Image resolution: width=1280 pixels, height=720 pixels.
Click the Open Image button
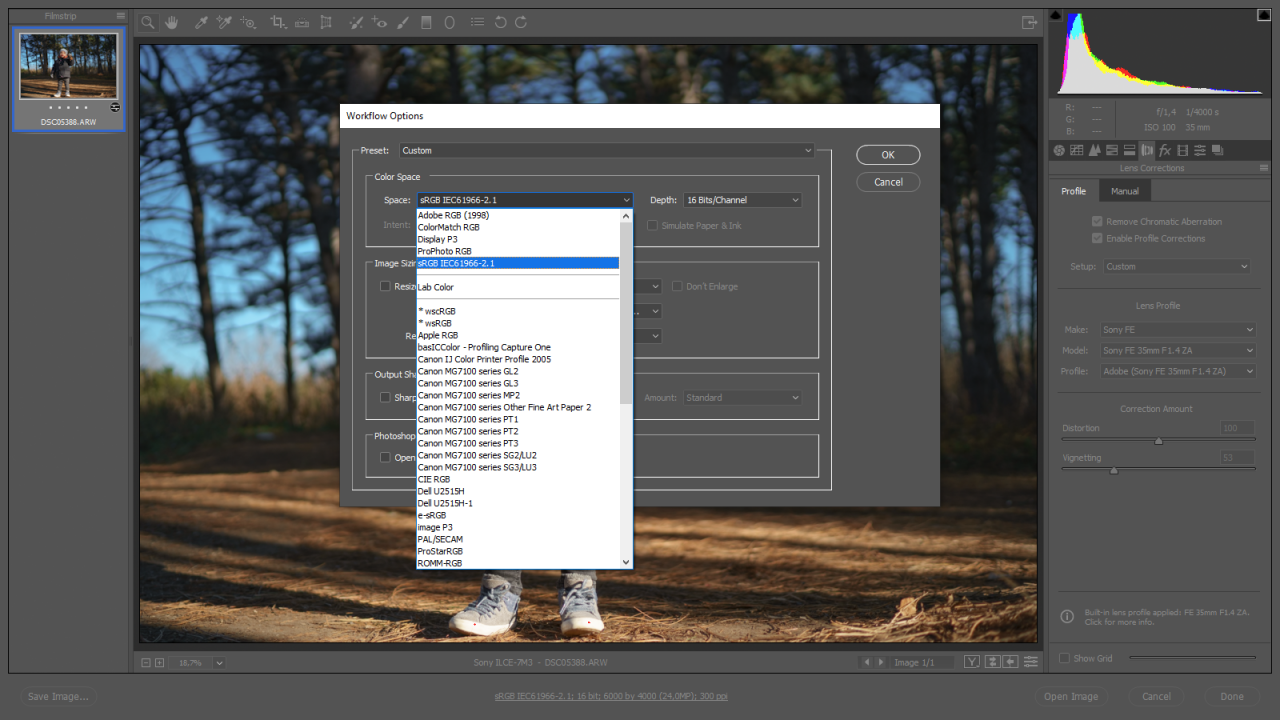point(1071,696)
